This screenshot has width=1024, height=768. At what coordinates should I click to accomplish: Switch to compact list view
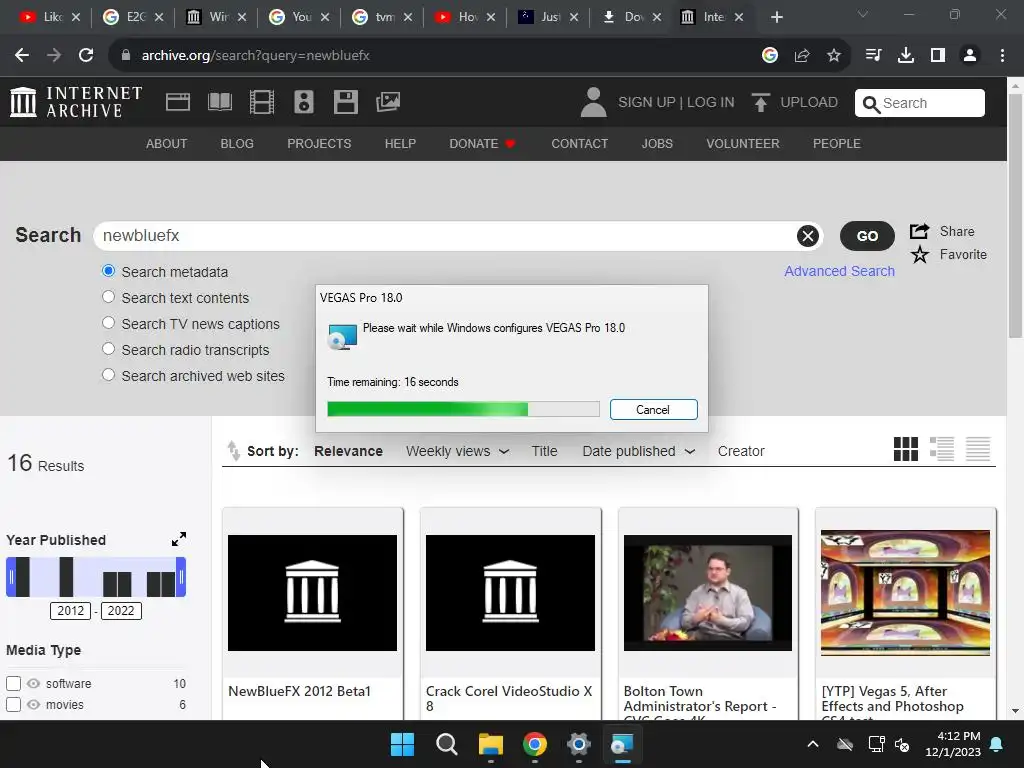[x=978, y=449]
